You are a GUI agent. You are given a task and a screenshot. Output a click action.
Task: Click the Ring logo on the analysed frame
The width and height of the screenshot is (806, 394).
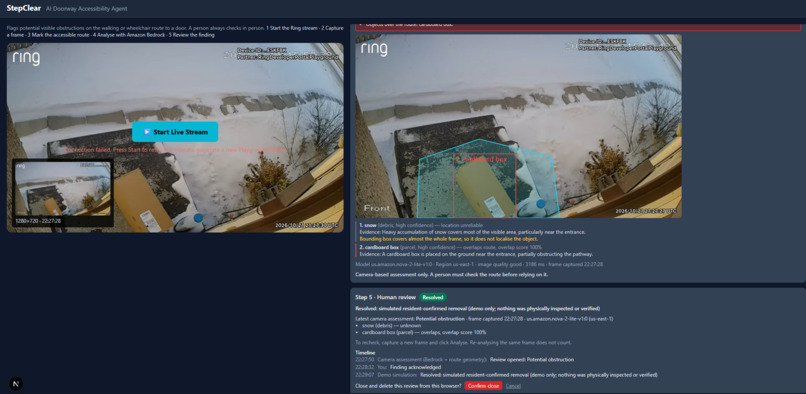pyautogui.click(x=374, y=48)
